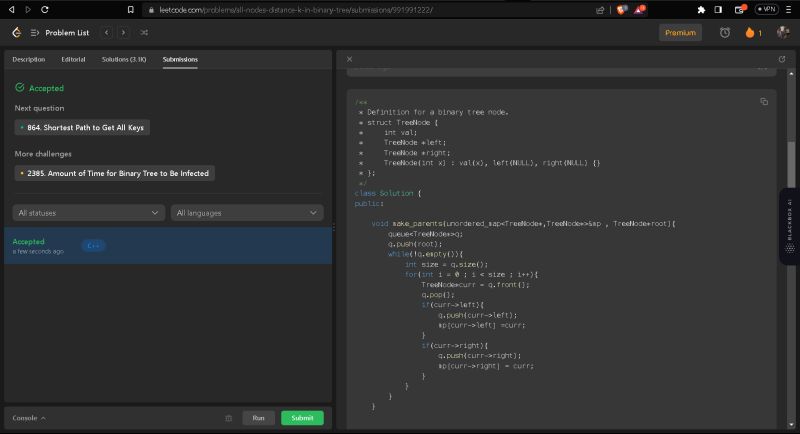The width and height of the screenshot is (800, 434).
Task: Expand the All languages dropdown
Action: click(x=247, y=213)
